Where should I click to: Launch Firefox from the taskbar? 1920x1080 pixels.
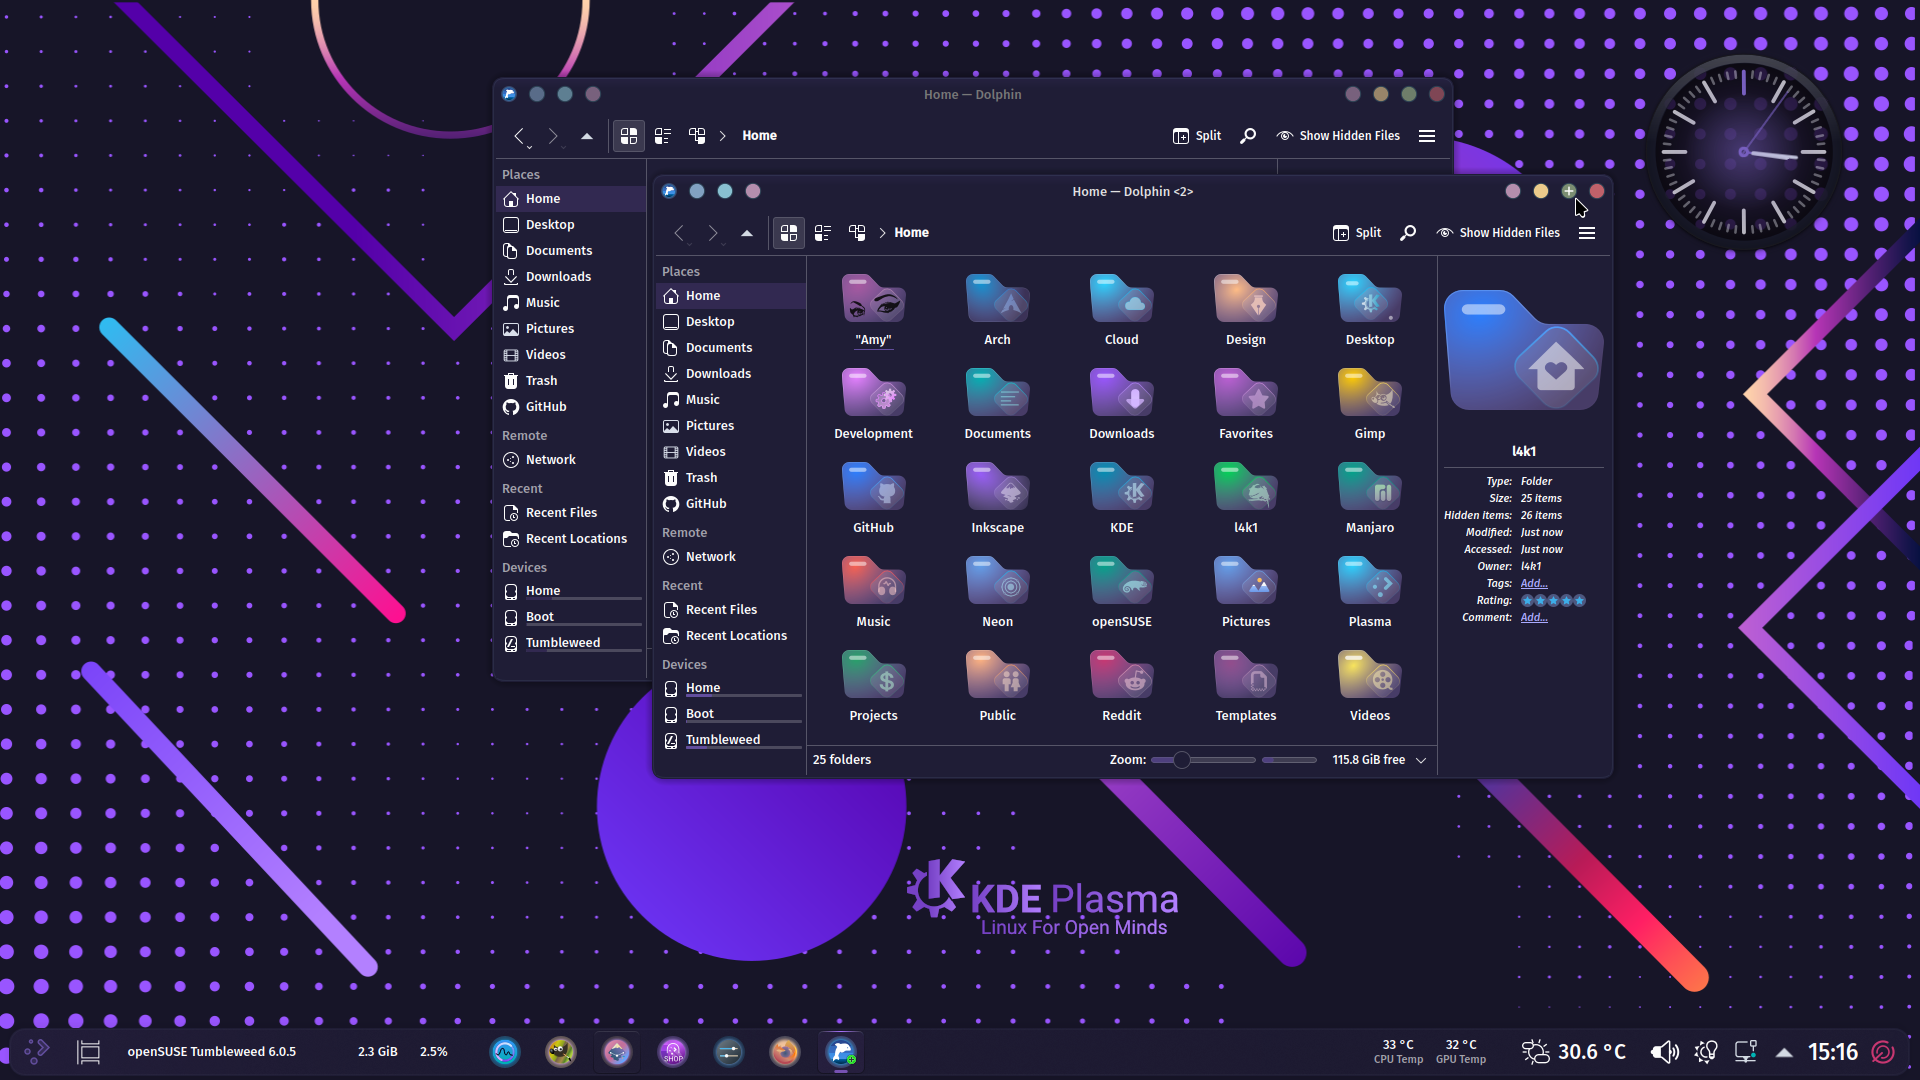coord(785,1052)
